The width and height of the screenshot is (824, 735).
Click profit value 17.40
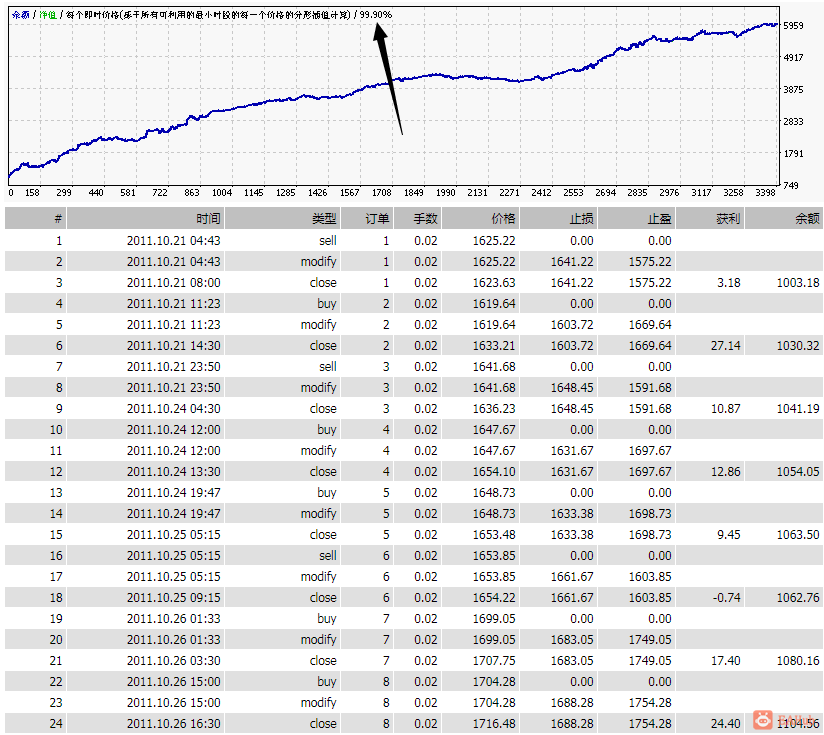click(x=725, y=661)
